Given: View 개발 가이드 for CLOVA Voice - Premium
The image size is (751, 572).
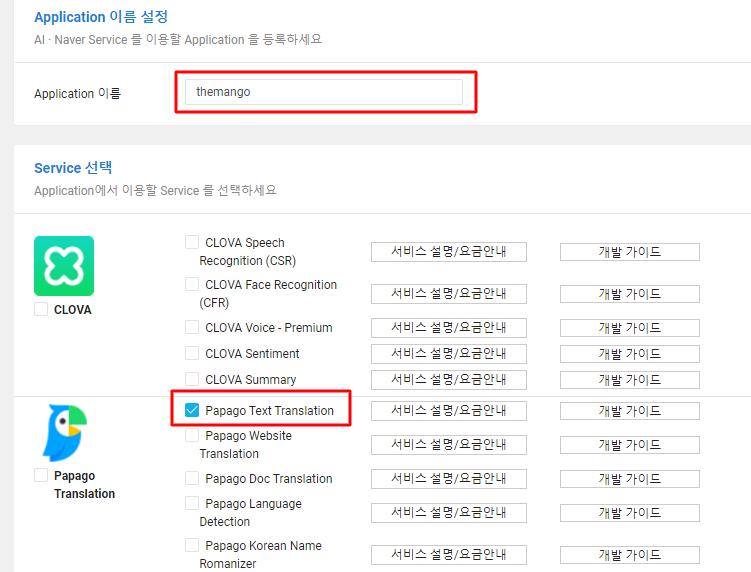Looking at the screenshot, I should point(630,328).
